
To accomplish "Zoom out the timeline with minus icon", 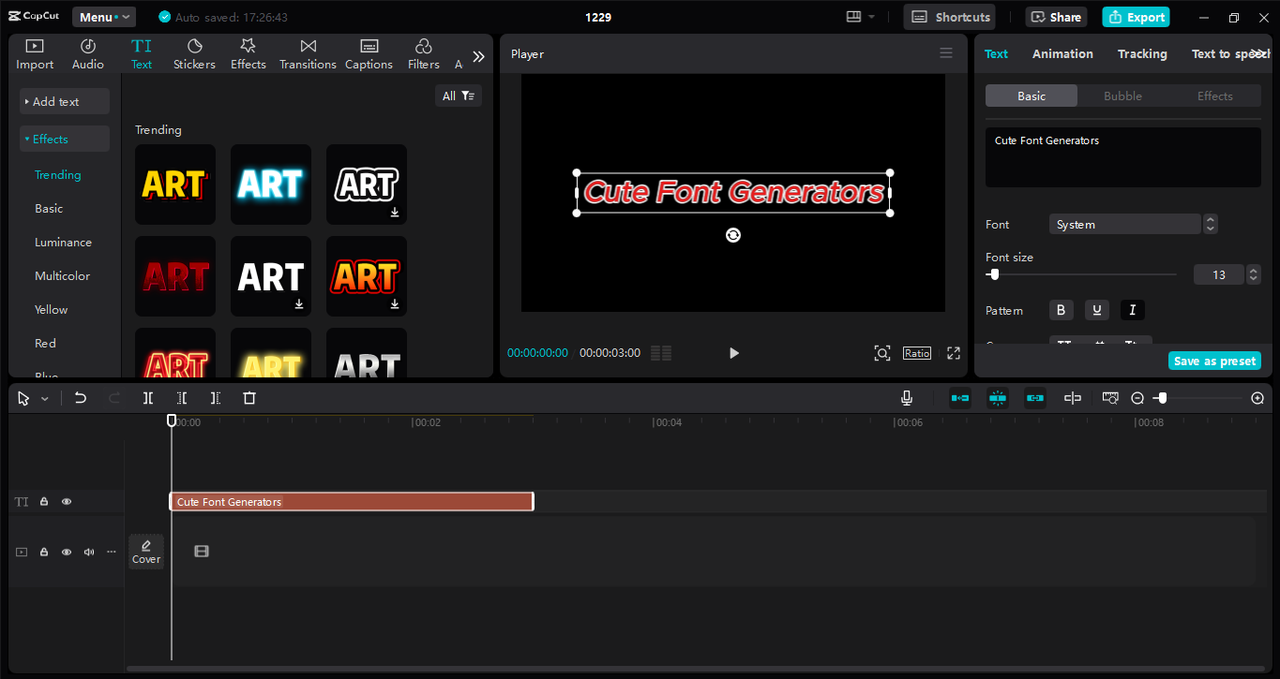I will point(1138,398).
